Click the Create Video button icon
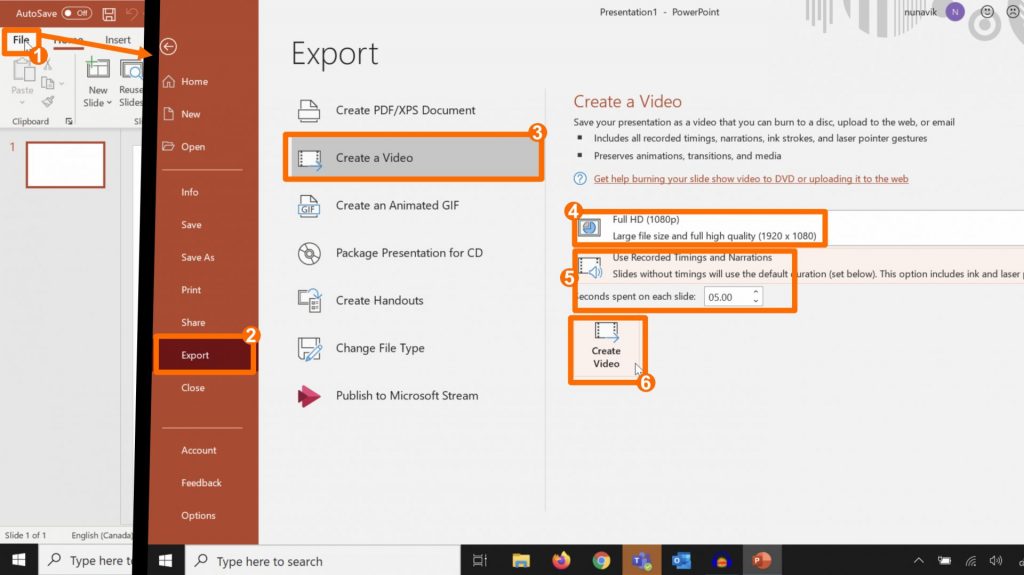This screenshot has width=1024, height=575. (x=606, y=332)
